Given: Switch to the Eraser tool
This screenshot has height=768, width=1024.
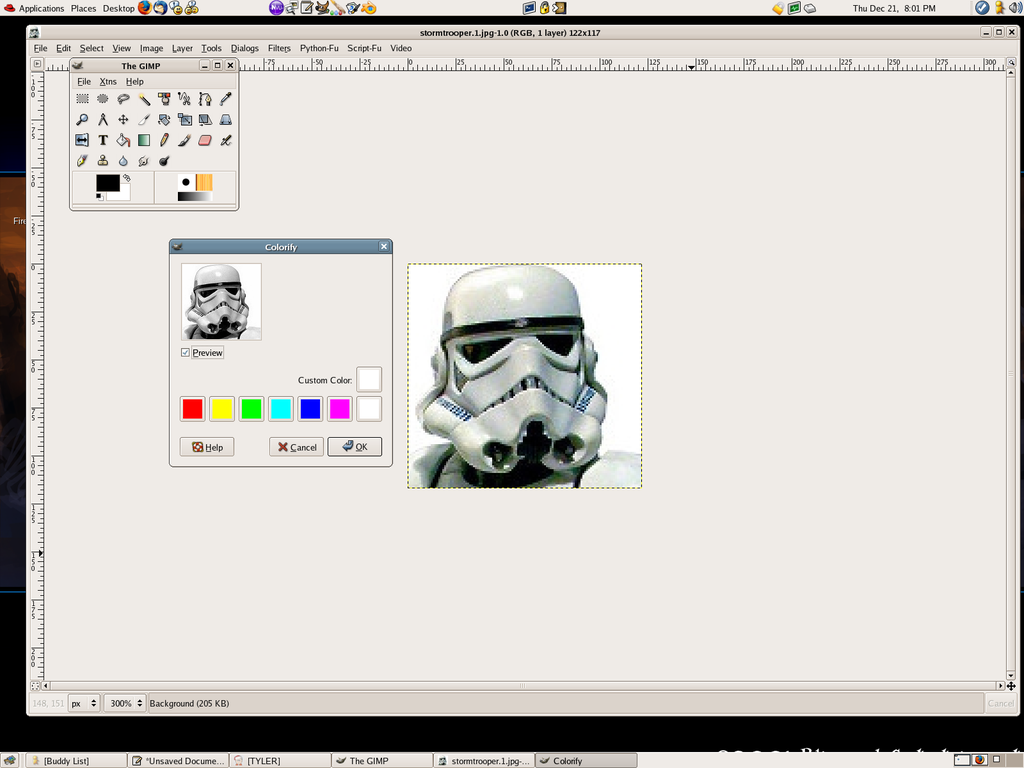Looking at the screenshot, I should (204, 139).
